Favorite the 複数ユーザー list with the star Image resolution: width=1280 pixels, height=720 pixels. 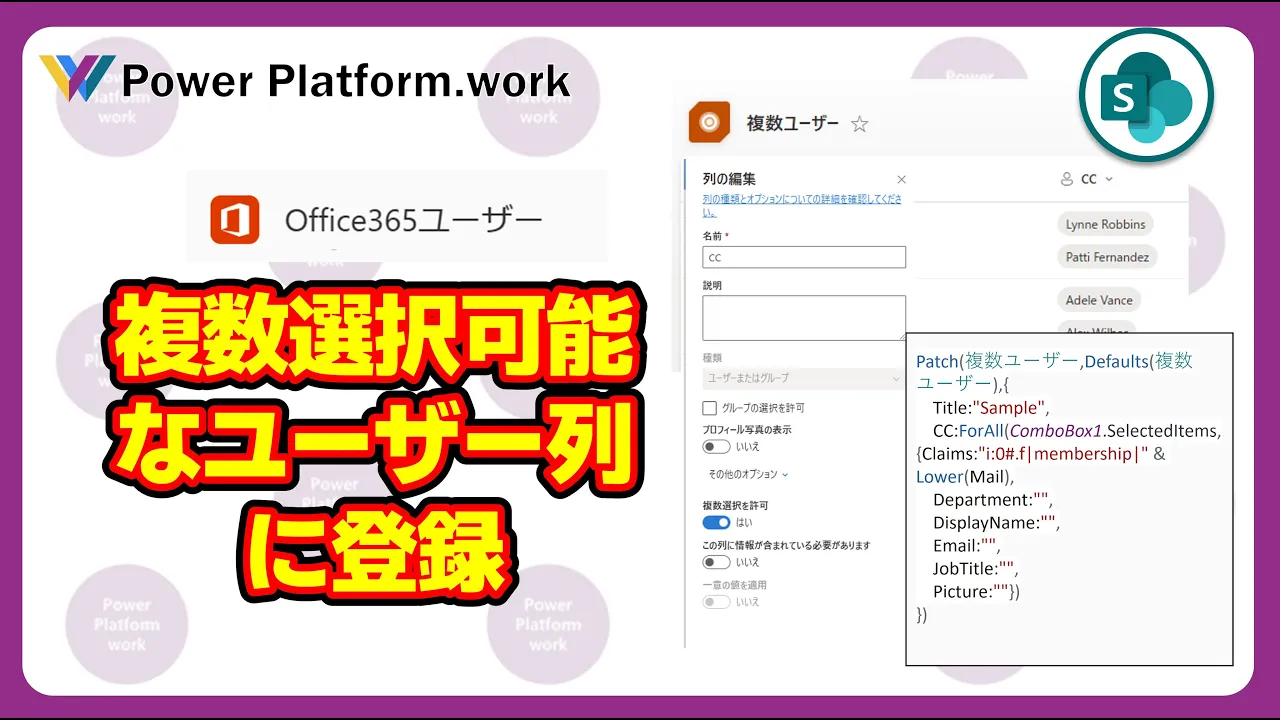click(859, 124)
